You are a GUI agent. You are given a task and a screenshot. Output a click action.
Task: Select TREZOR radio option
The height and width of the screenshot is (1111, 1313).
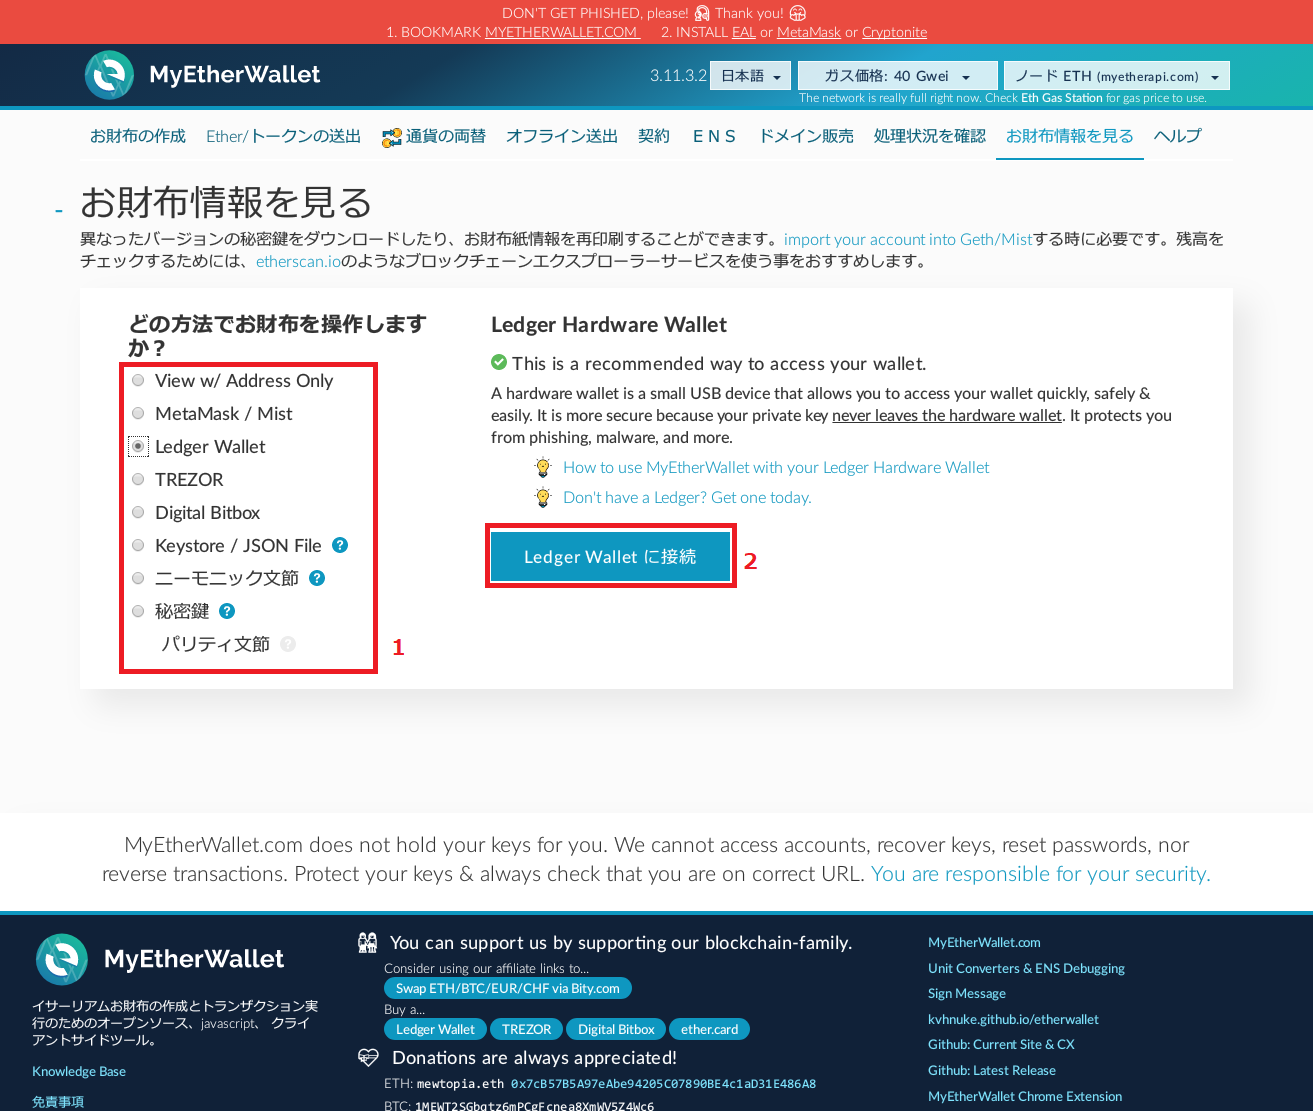coord(138,479)
